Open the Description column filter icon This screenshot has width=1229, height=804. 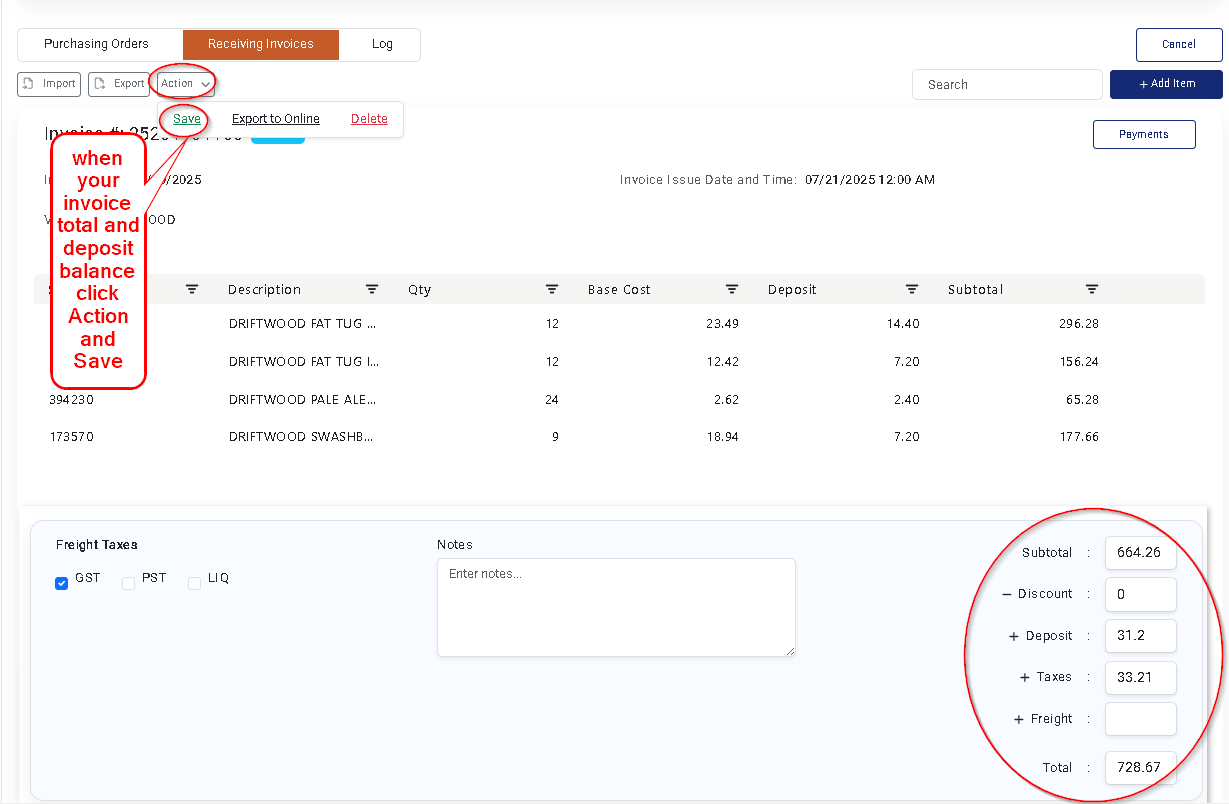pos(372,289)
